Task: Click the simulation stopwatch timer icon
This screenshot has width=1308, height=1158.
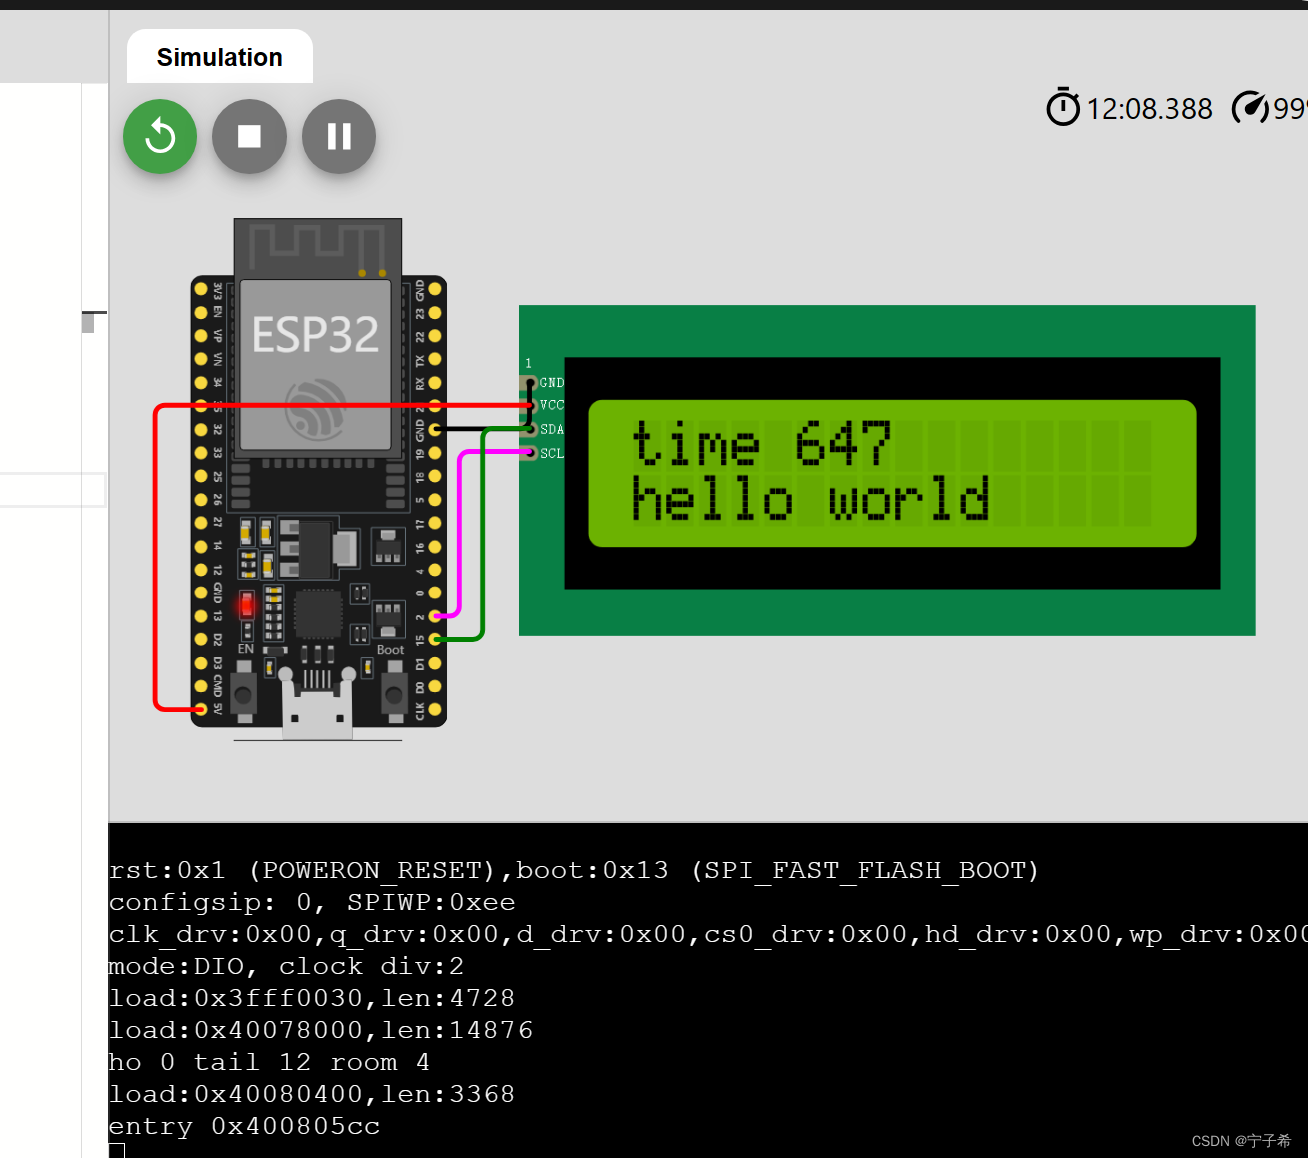Action: tap(1063, 107)
